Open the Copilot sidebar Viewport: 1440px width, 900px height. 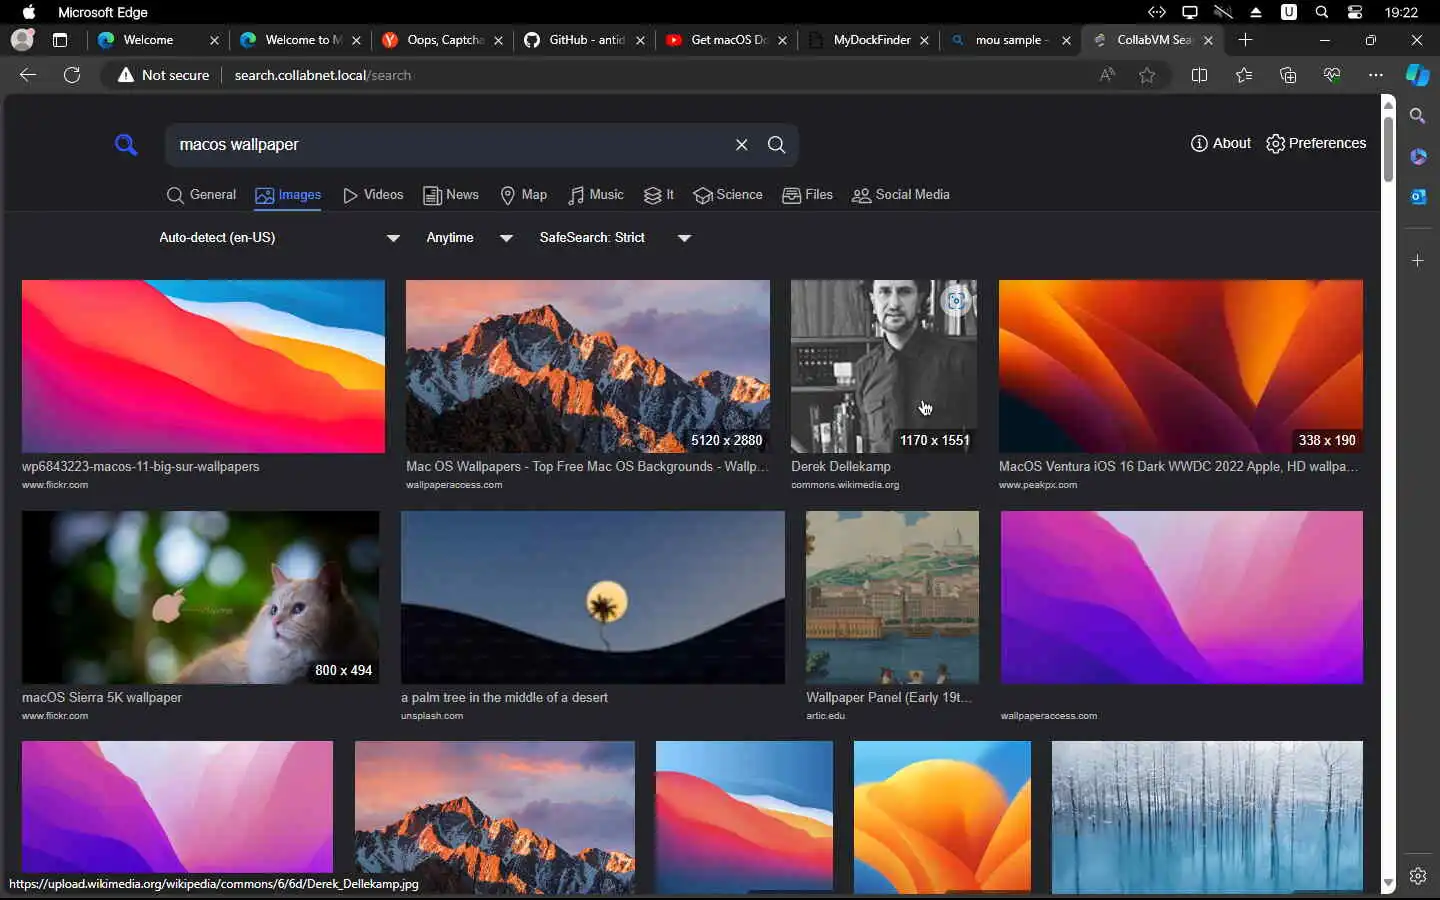tap(1418, 75)
